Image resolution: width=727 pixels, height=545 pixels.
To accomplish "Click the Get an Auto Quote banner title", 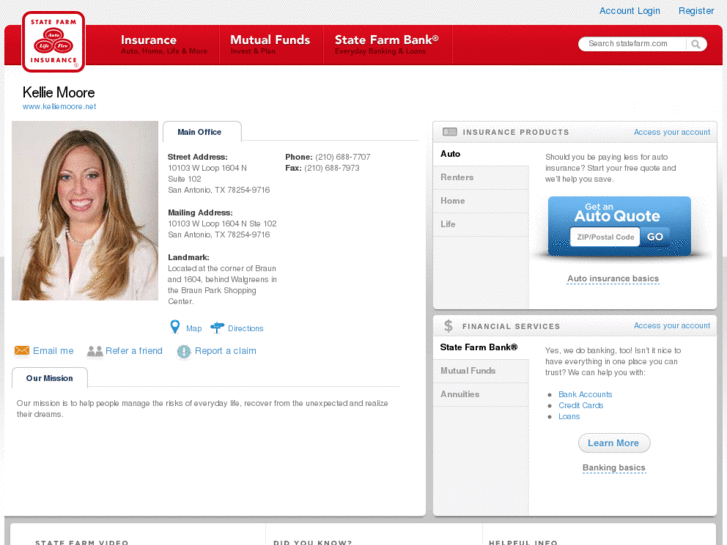I will click(617, 213).
